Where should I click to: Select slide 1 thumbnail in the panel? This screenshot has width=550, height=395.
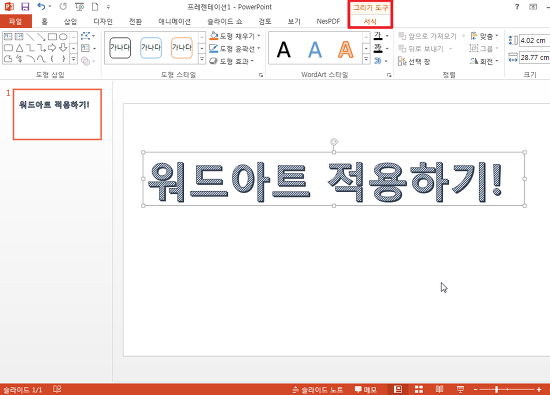[57, 114]
